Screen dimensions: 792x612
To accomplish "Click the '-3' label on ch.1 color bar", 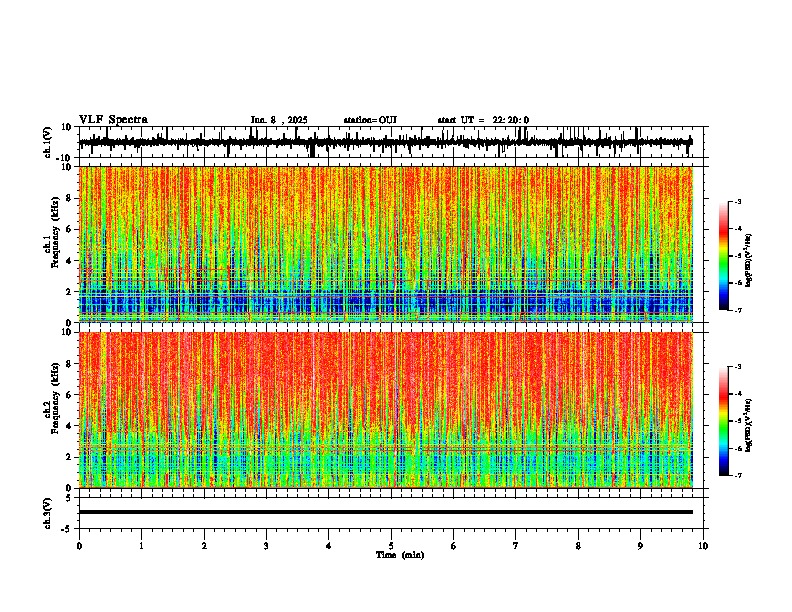I will (738, 201).
